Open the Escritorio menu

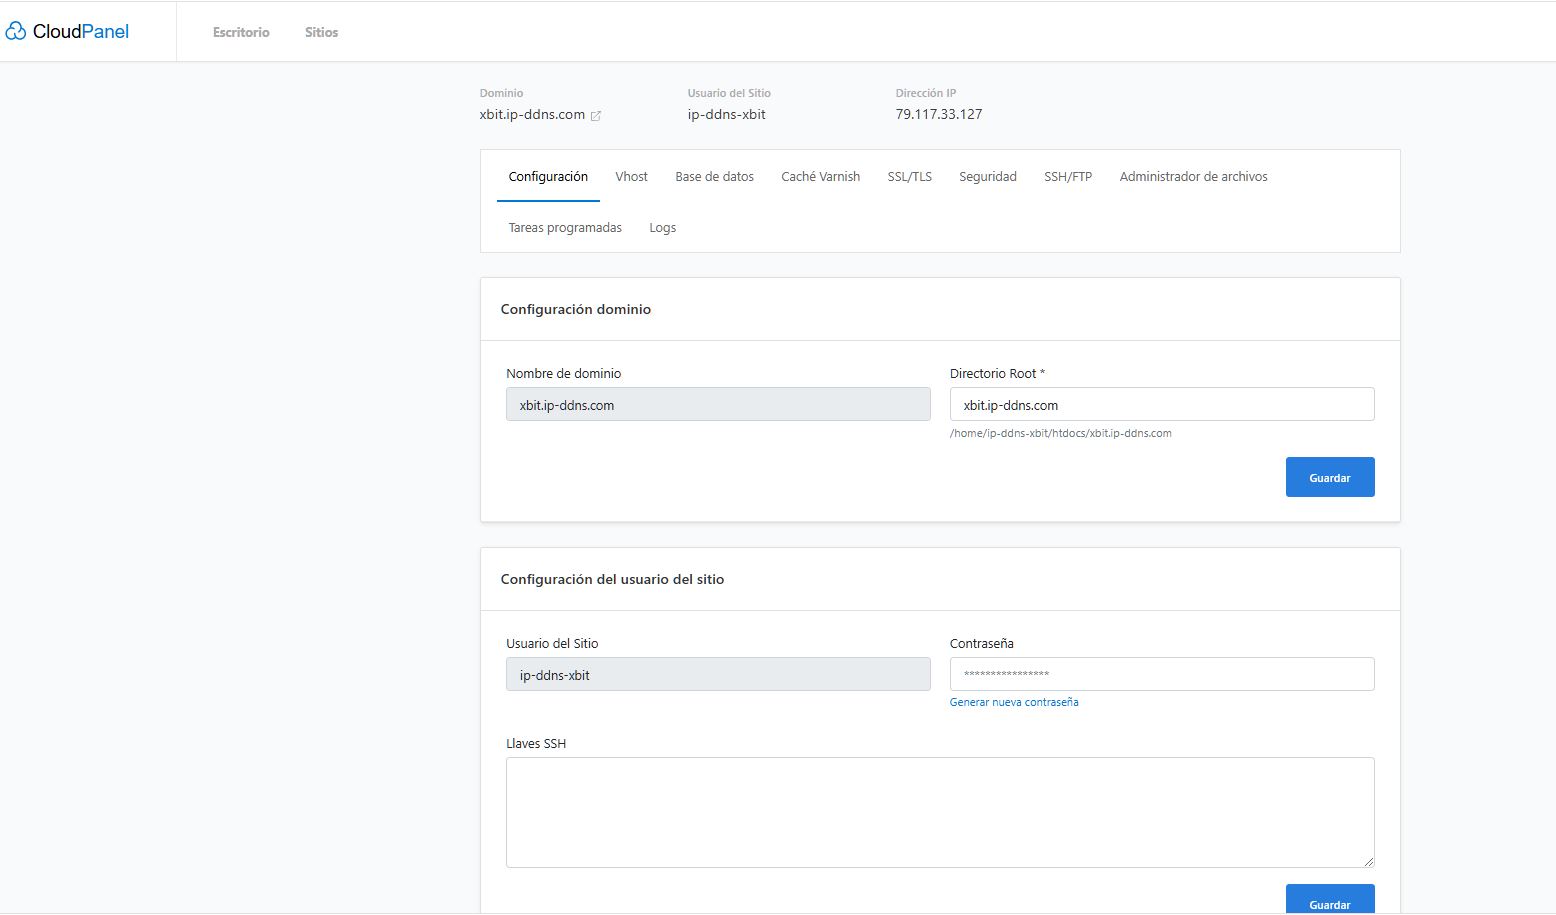pos(241,32)
